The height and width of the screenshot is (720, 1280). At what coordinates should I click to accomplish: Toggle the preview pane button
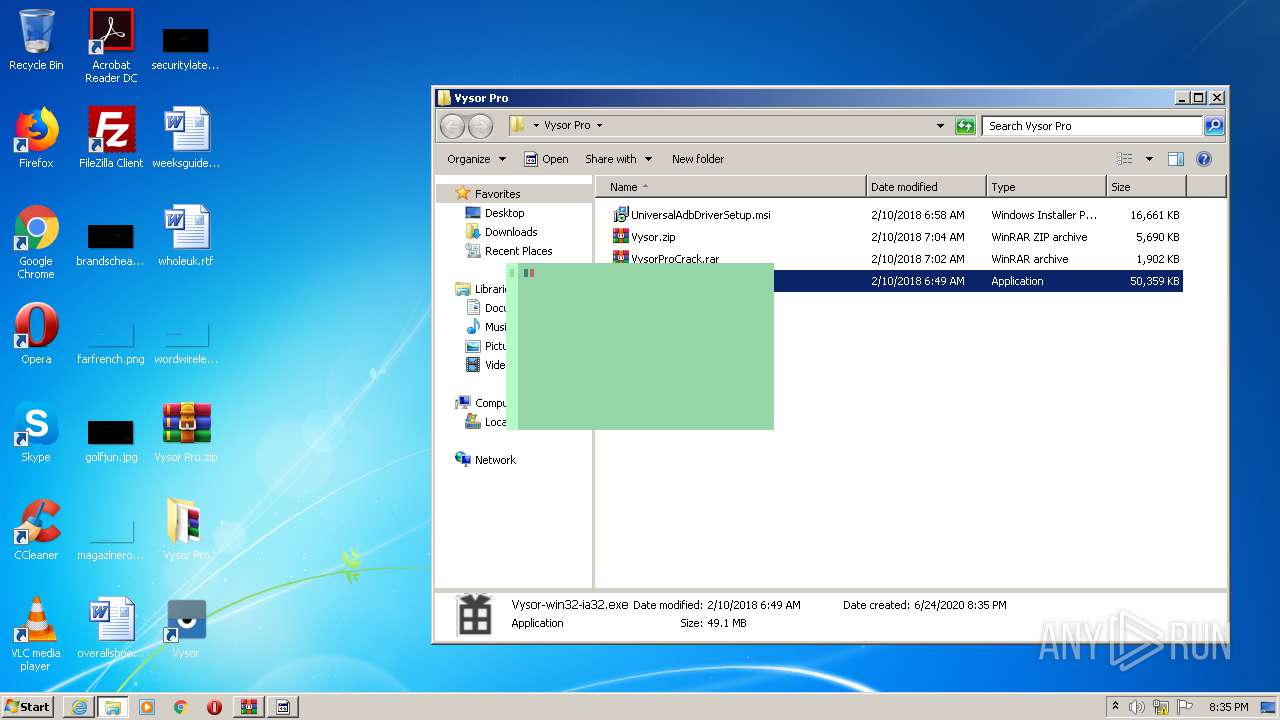(1176, 159)
